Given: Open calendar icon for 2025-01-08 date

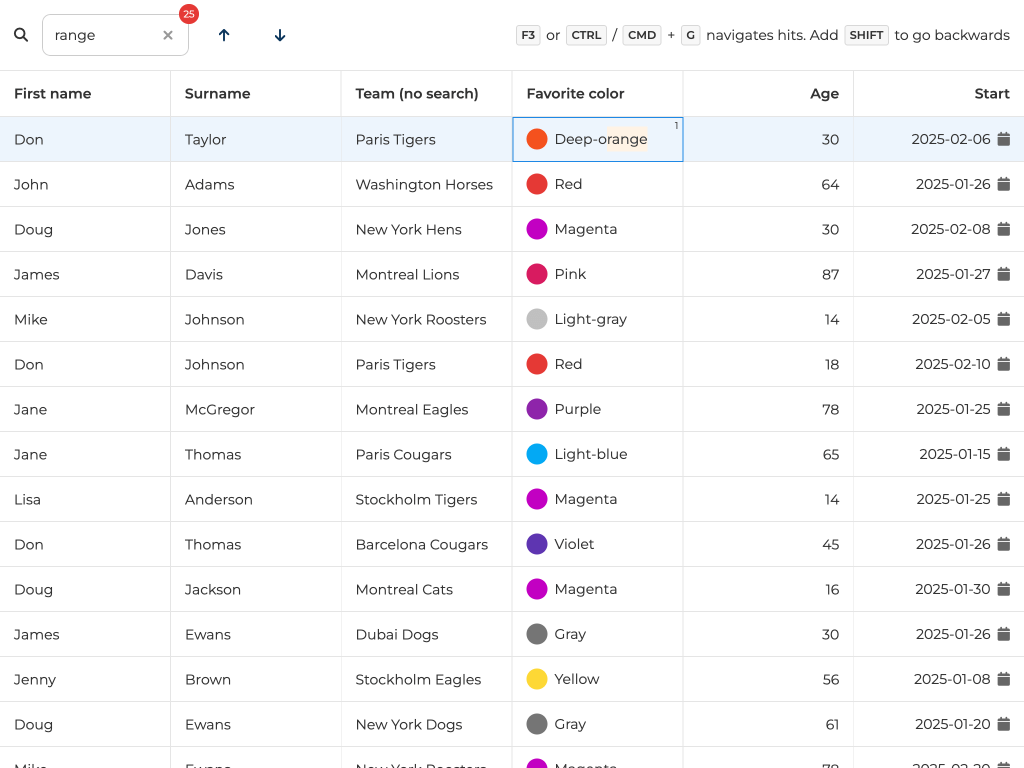Looking at the screenshot, I should (1004, 679).
